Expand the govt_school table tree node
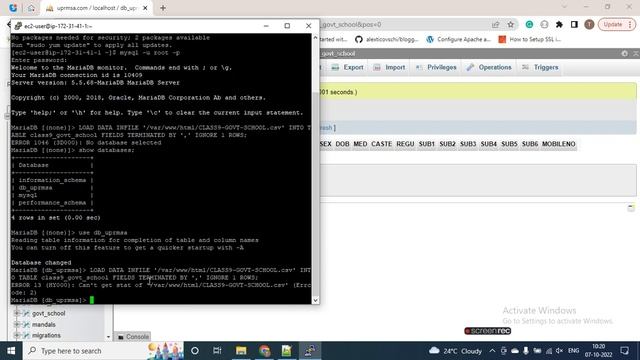 (x=17, y=313)
